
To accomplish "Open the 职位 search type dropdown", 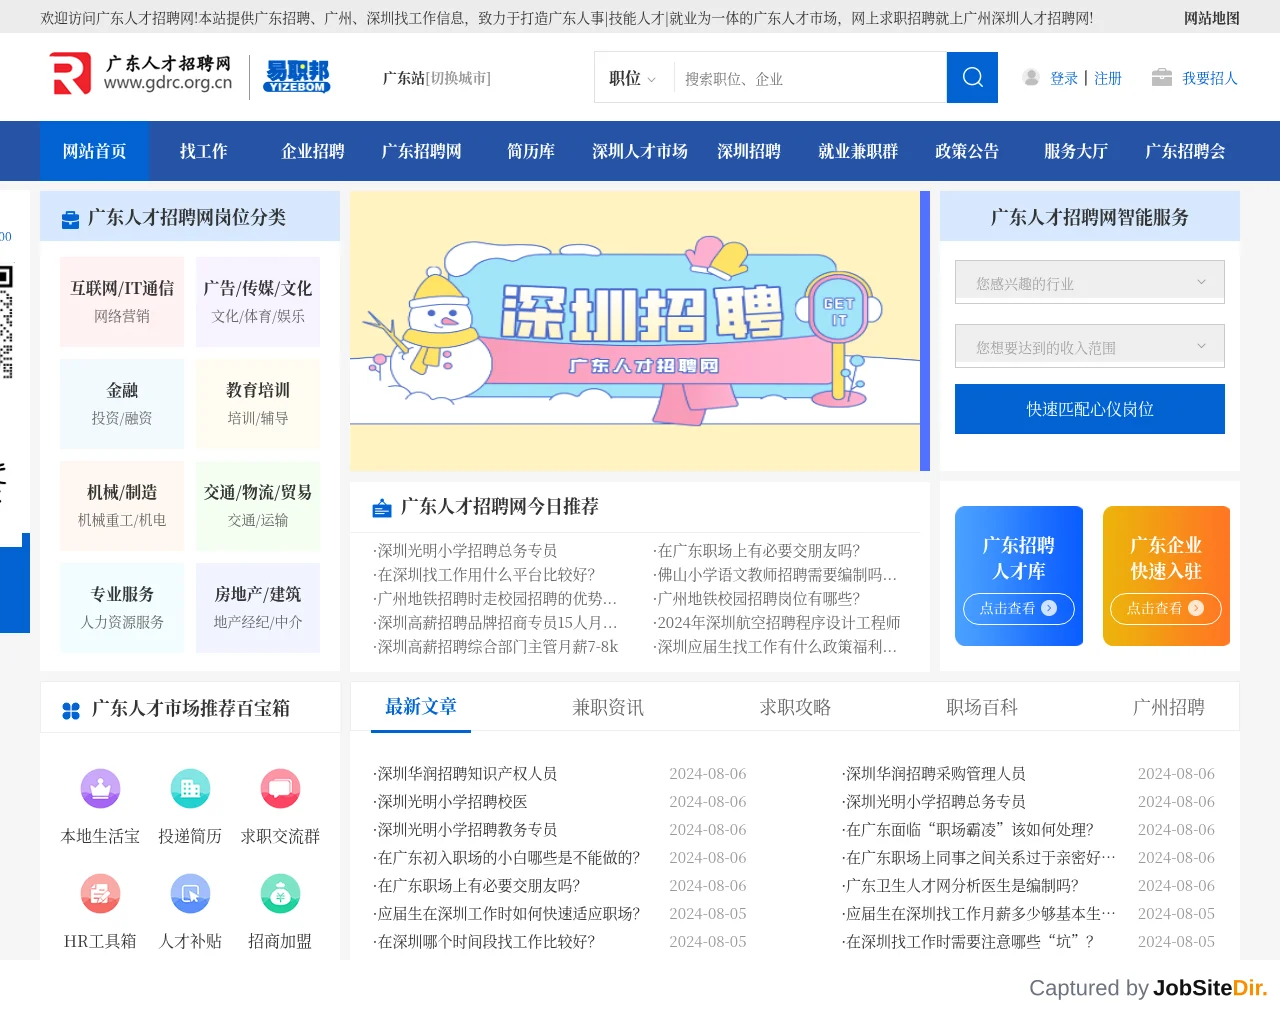I will (x=632, y=78).
